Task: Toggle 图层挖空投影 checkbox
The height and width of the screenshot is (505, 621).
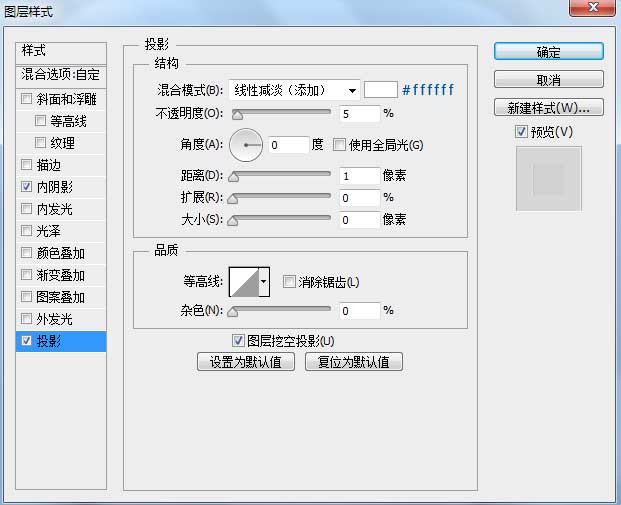Action: [x=238, y=341]
